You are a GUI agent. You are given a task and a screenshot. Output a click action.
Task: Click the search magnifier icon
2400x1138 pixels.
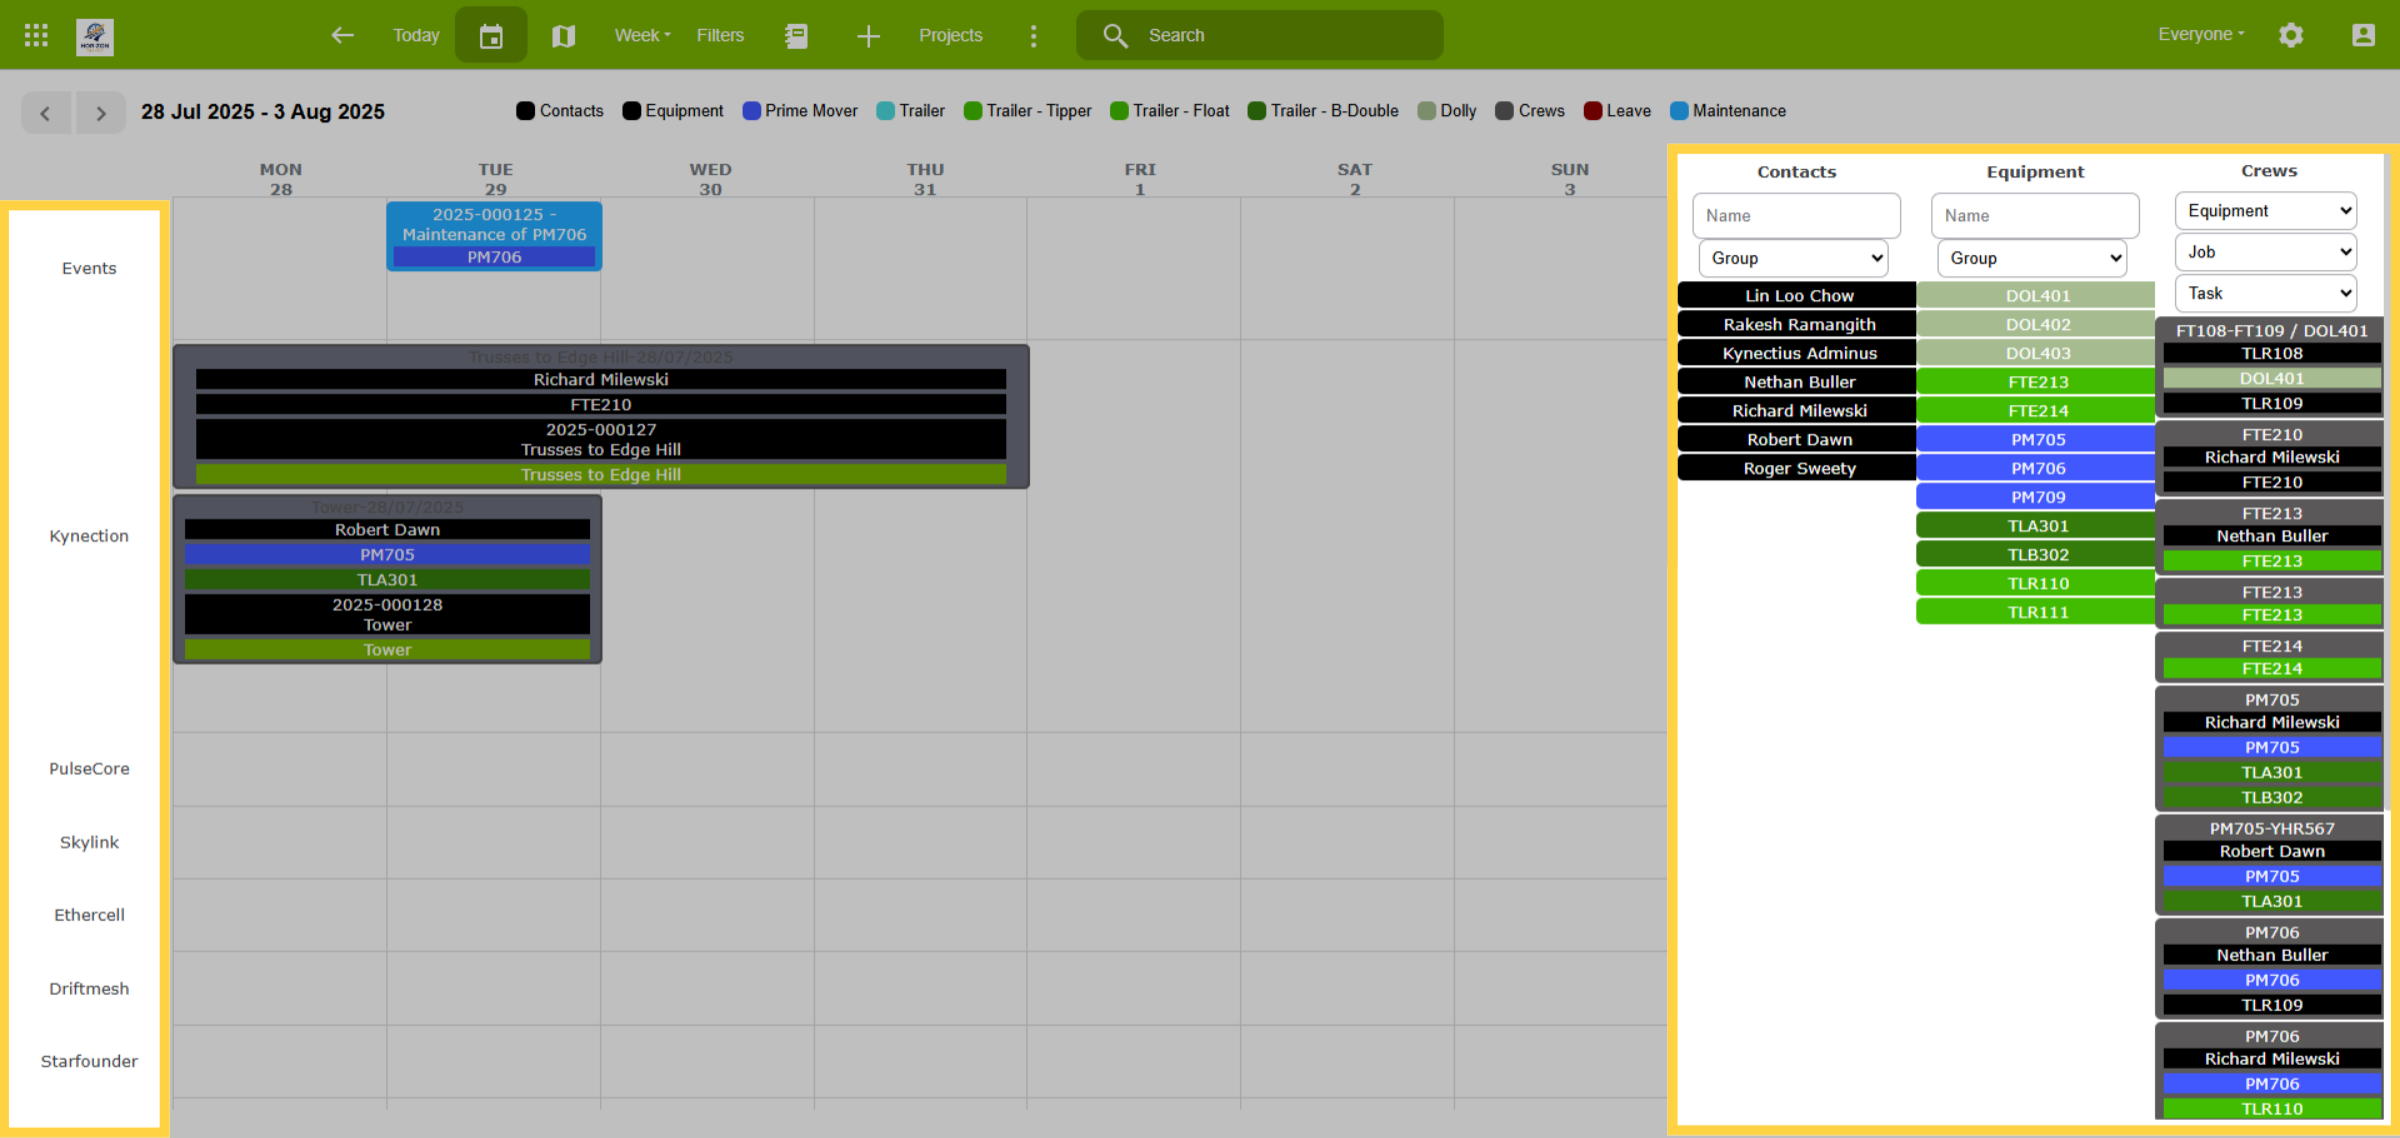click(x=1115, y=35)
